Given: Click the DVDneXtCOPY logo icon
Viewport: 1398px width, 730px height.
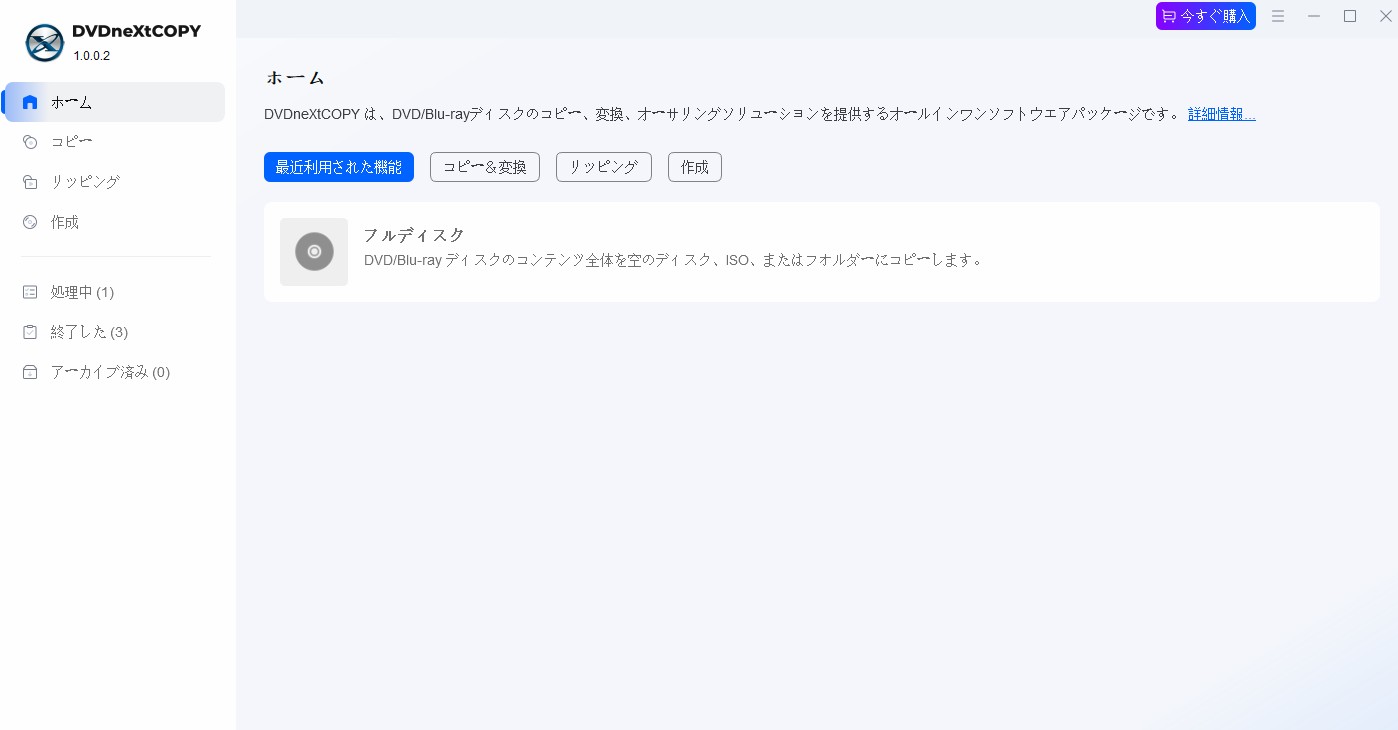Looking at the screenshot, I should coord(45,42).
